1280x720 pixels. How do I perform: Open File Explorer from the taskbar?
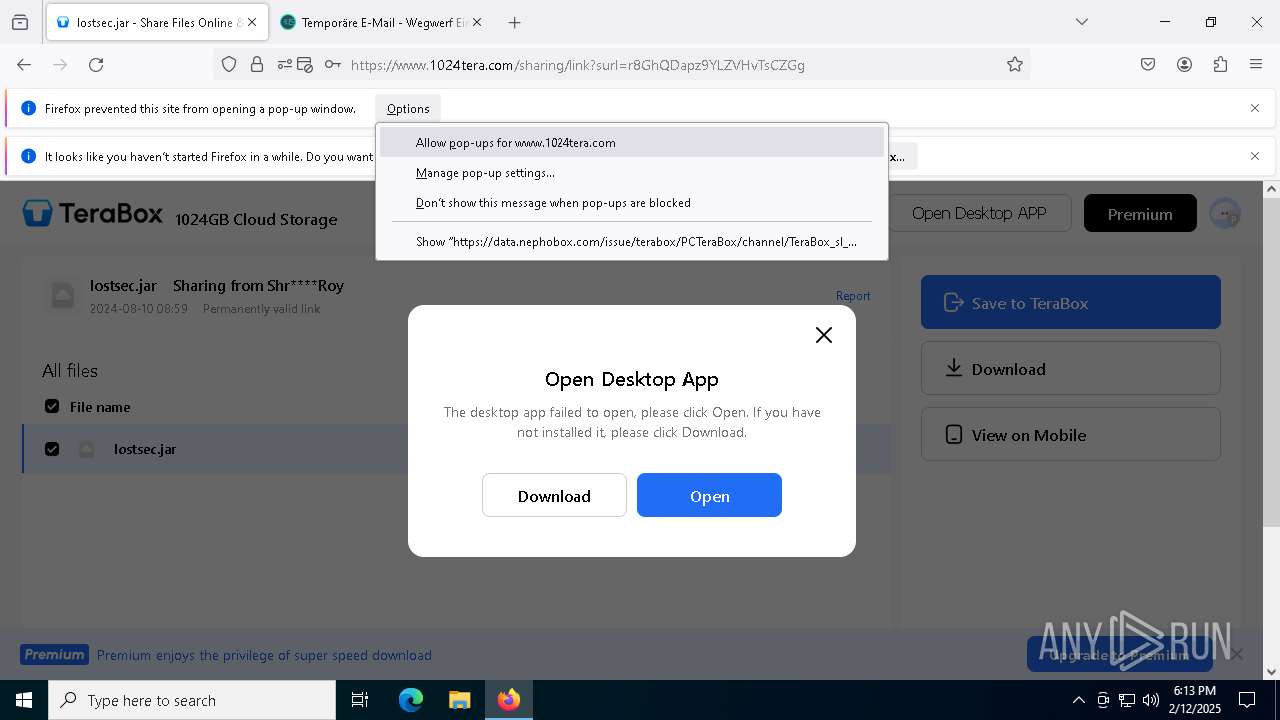[x=459, y=700]
